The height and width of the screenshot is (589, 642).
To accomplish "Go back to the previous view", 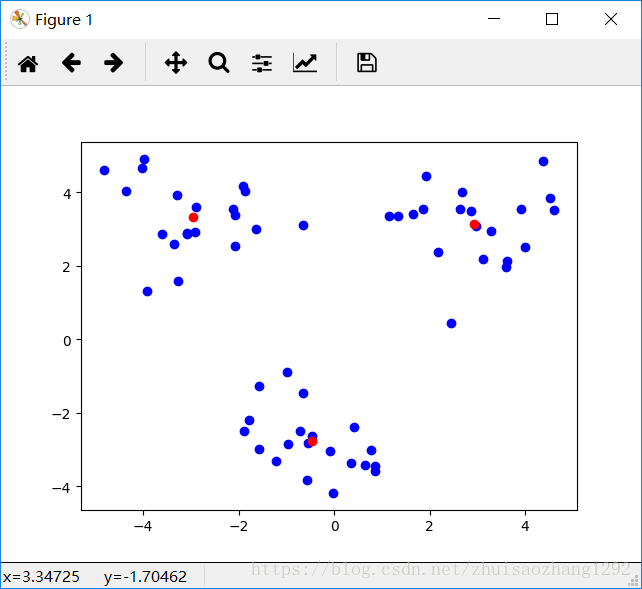I will tap(71, 63).
